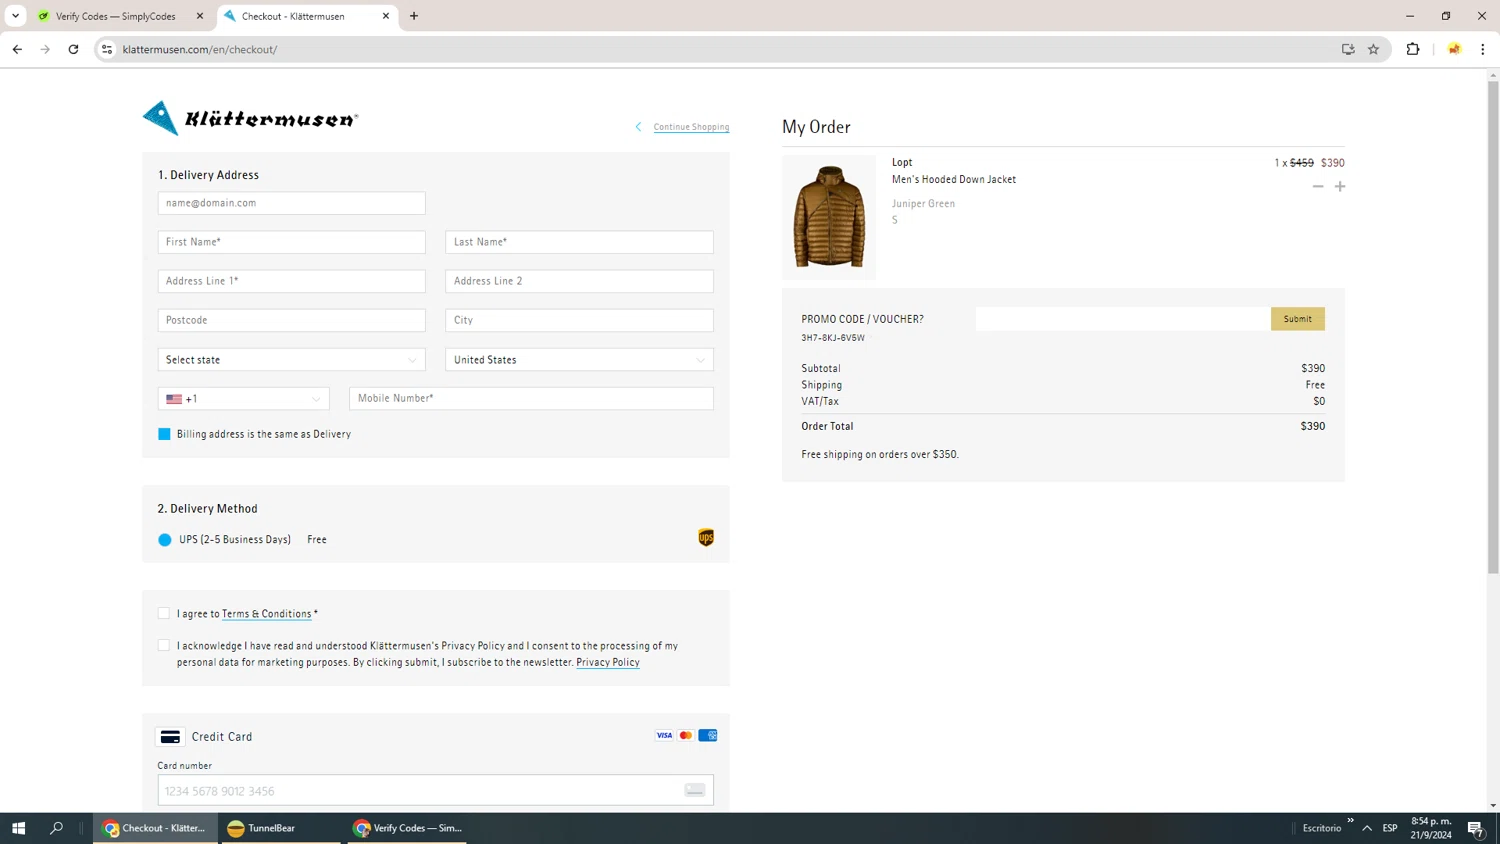
Task: Switch to the Checkout - Klätter... taskbar window
Action: click(155, 828)
